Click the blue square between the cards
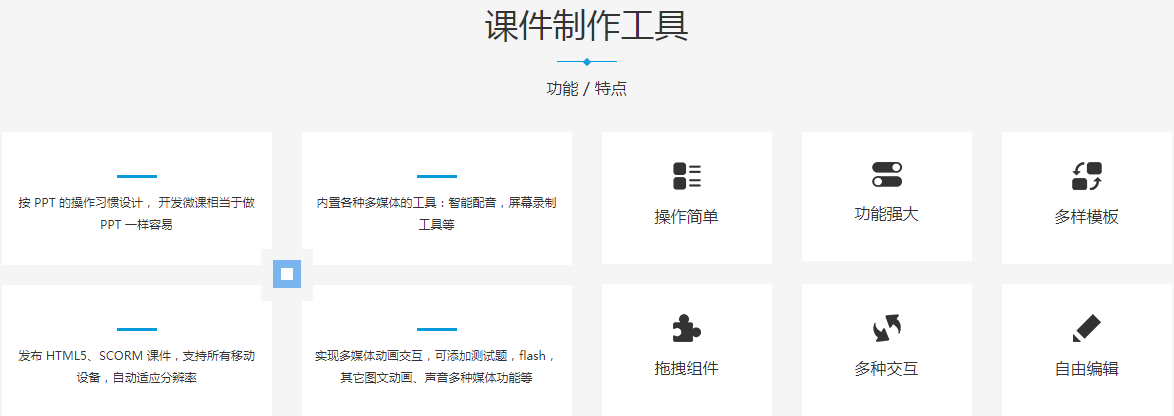 click(x=287, y=274)
